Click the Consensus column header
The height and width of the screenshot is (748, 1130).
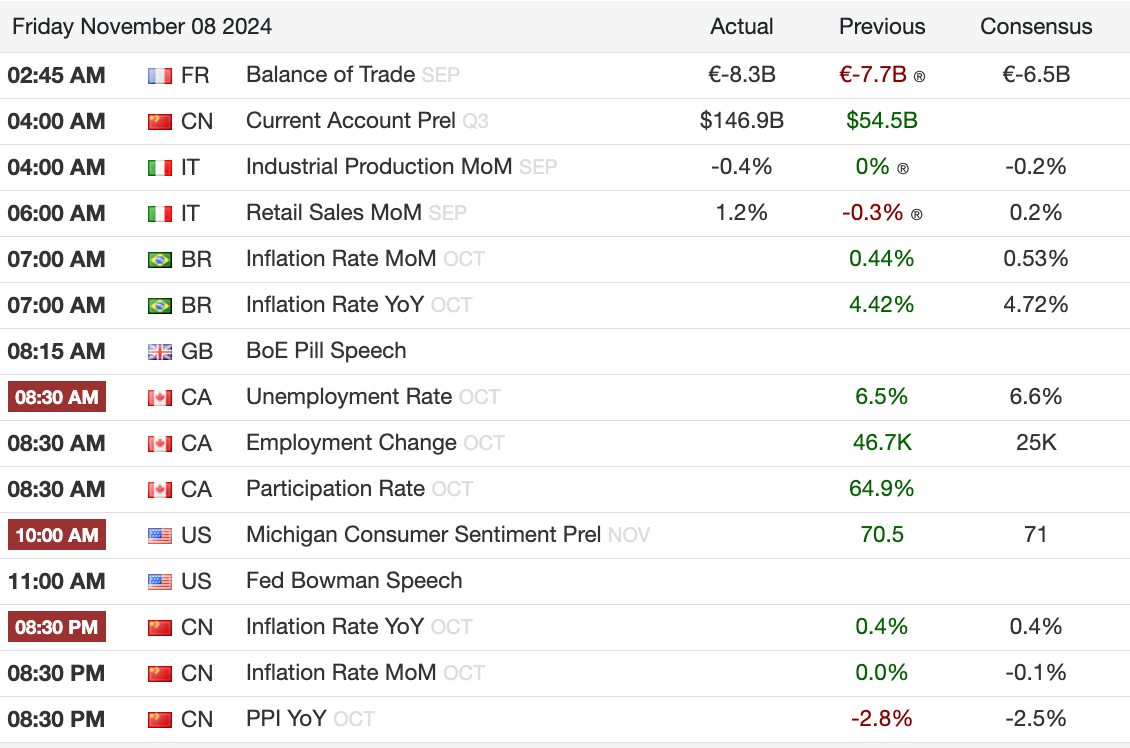click(x=1036, y=27)
